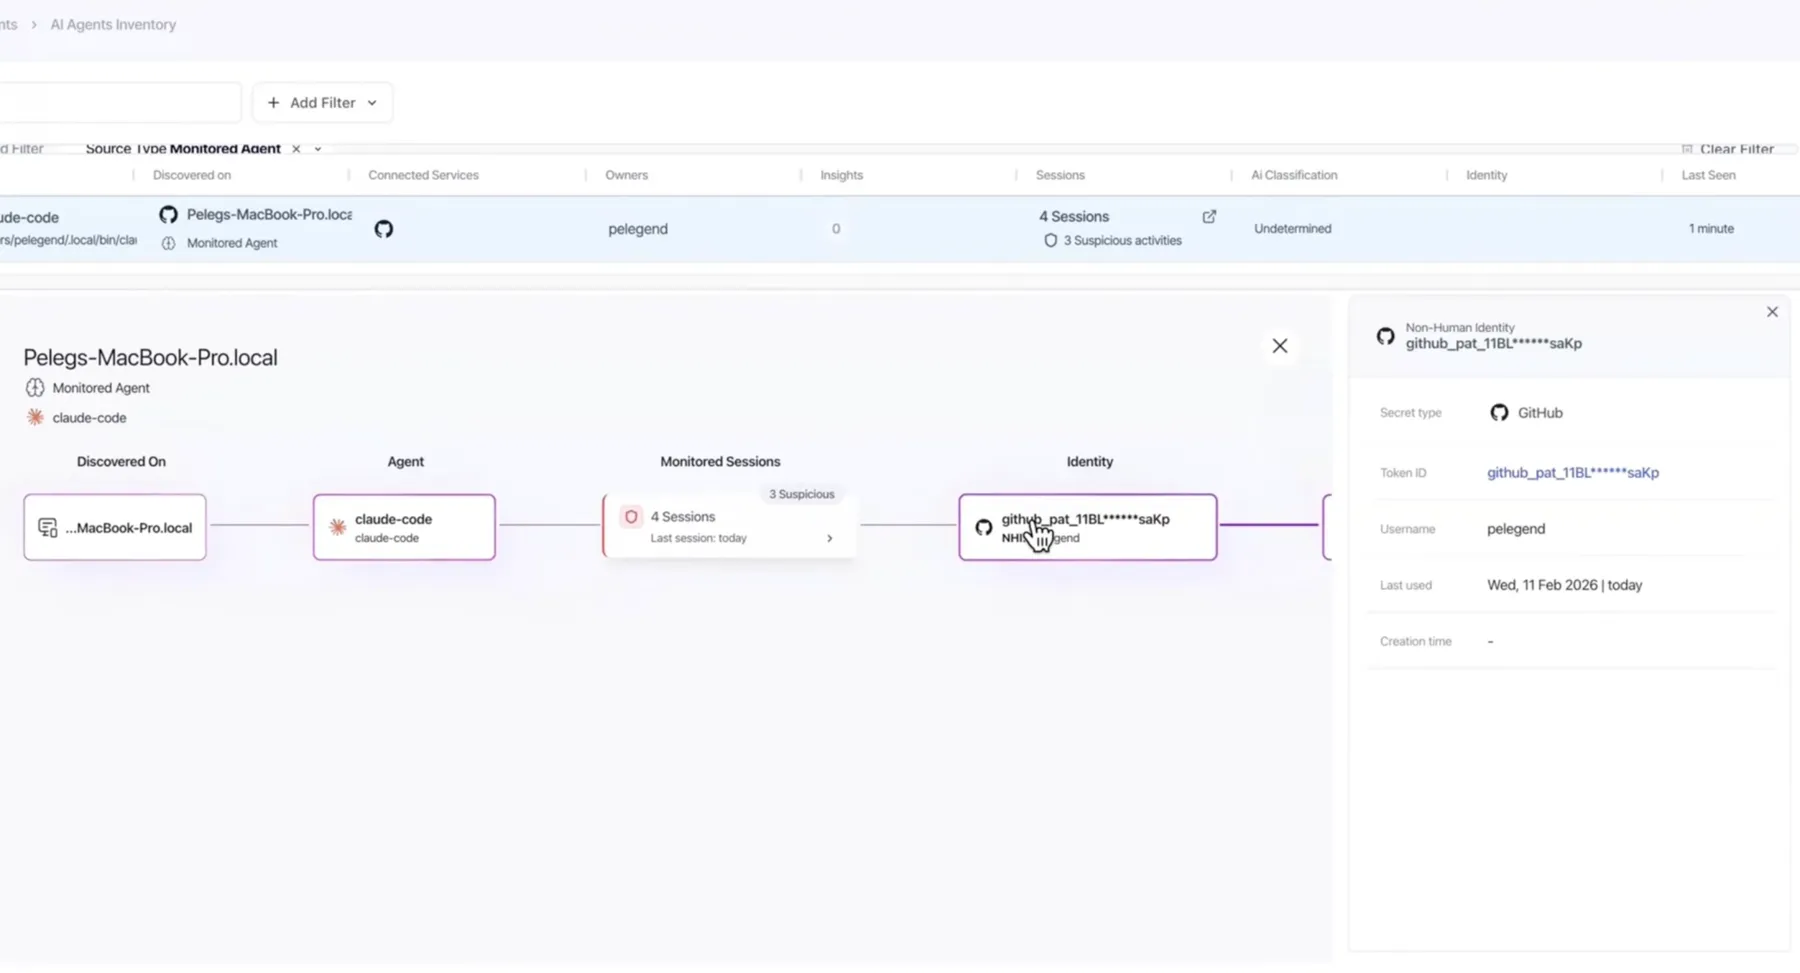
Task: Select the github_pat identity node
Action: coord(1088,527)
